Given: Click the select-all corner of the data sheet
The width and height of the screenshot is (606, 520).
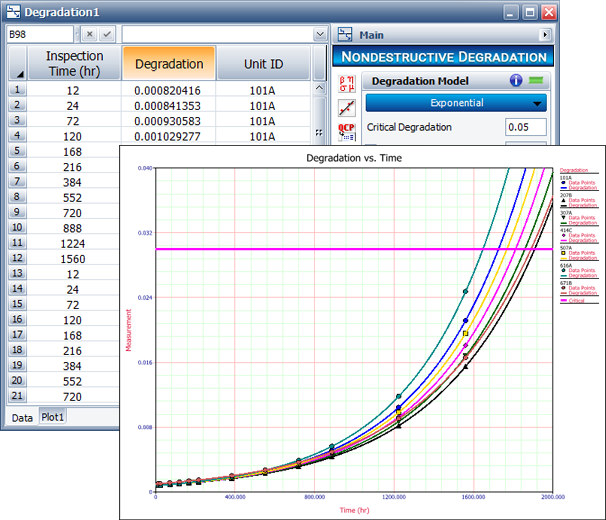Looking at the screenshot, I should coord(18,64).
